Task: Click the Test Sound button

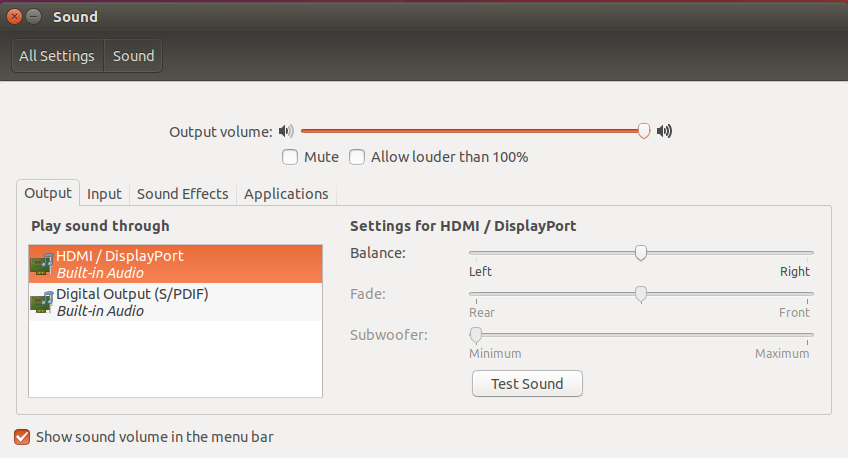Action: (527, 383)
